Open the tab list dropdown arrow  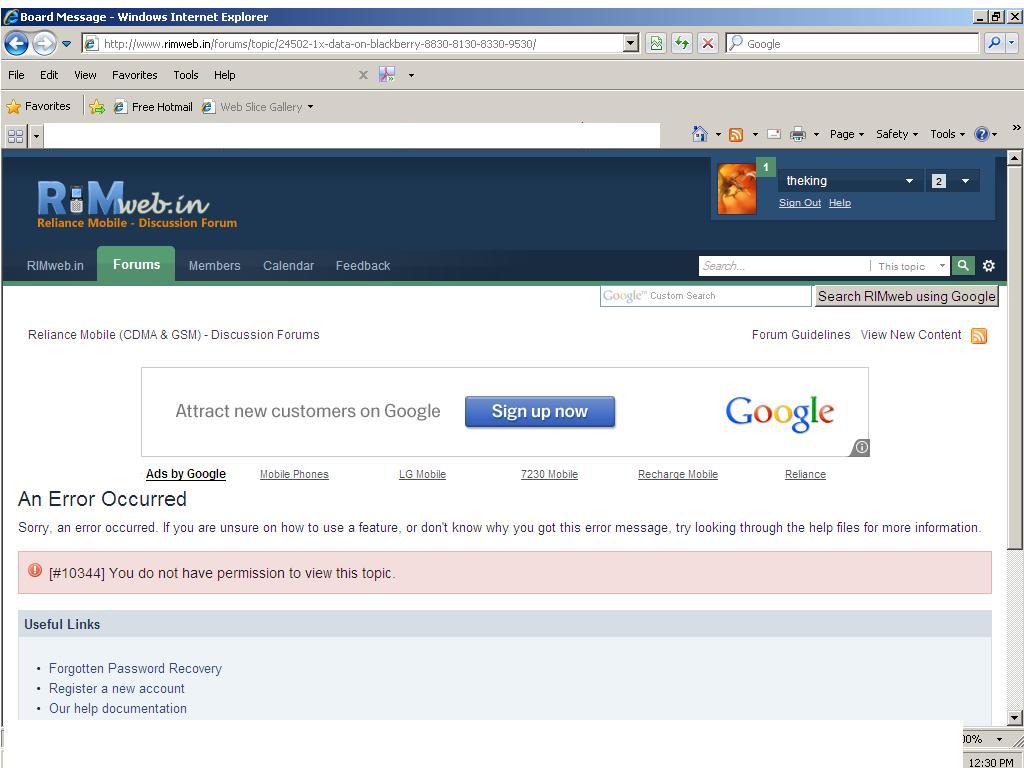pos(36,136)
